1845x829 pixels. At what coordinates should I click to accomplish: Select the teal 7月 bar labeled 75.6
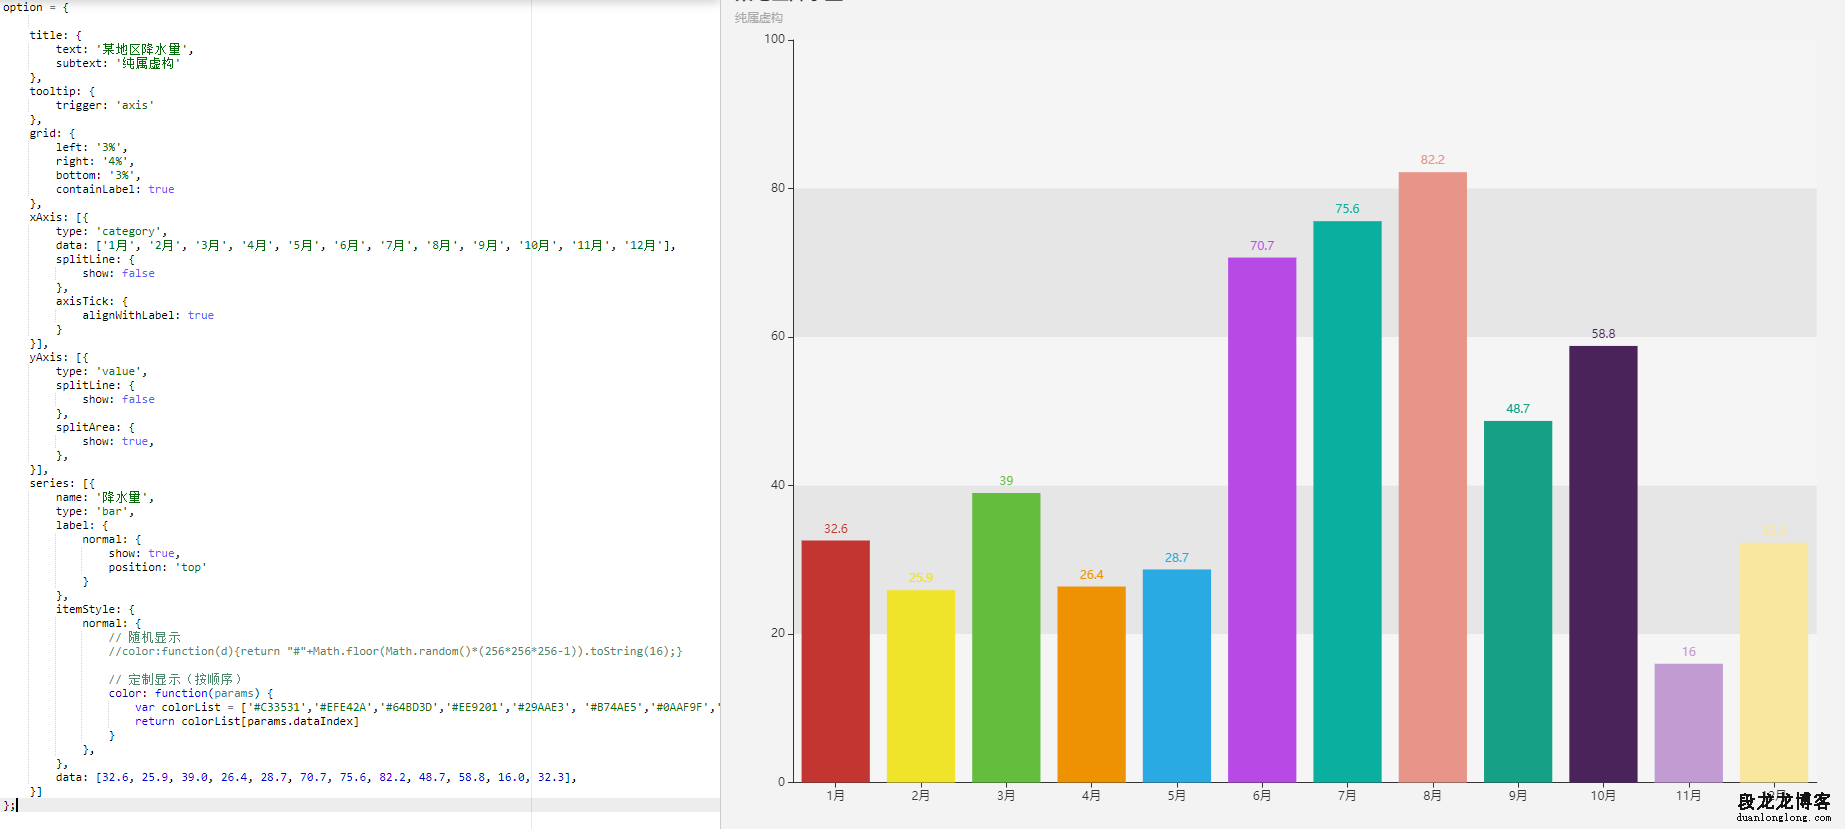click(x=1347, y=501)
